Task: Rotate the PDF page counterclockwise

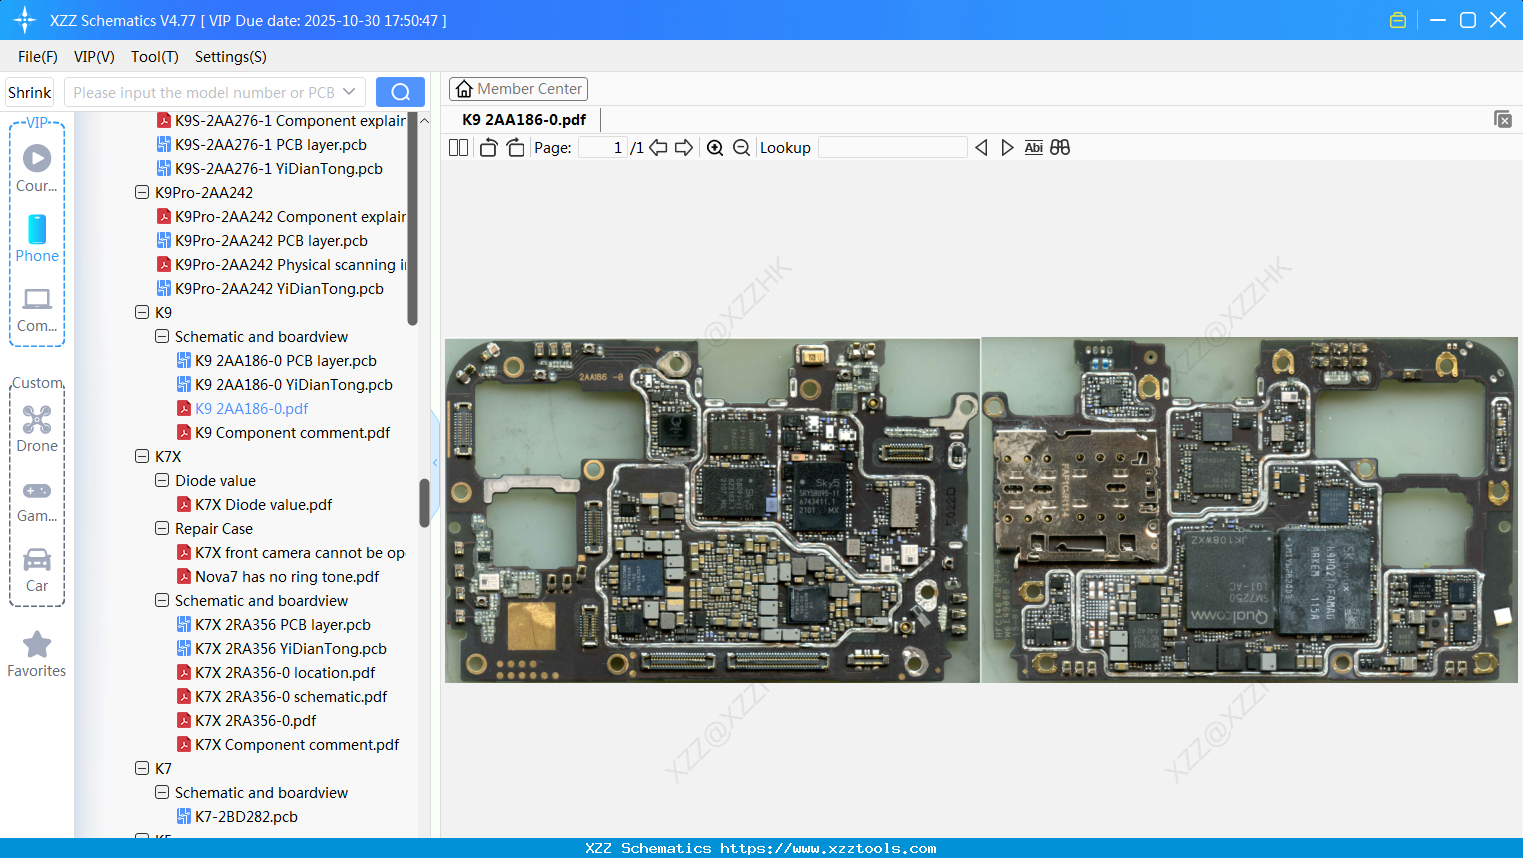Action: pos(488,147)
